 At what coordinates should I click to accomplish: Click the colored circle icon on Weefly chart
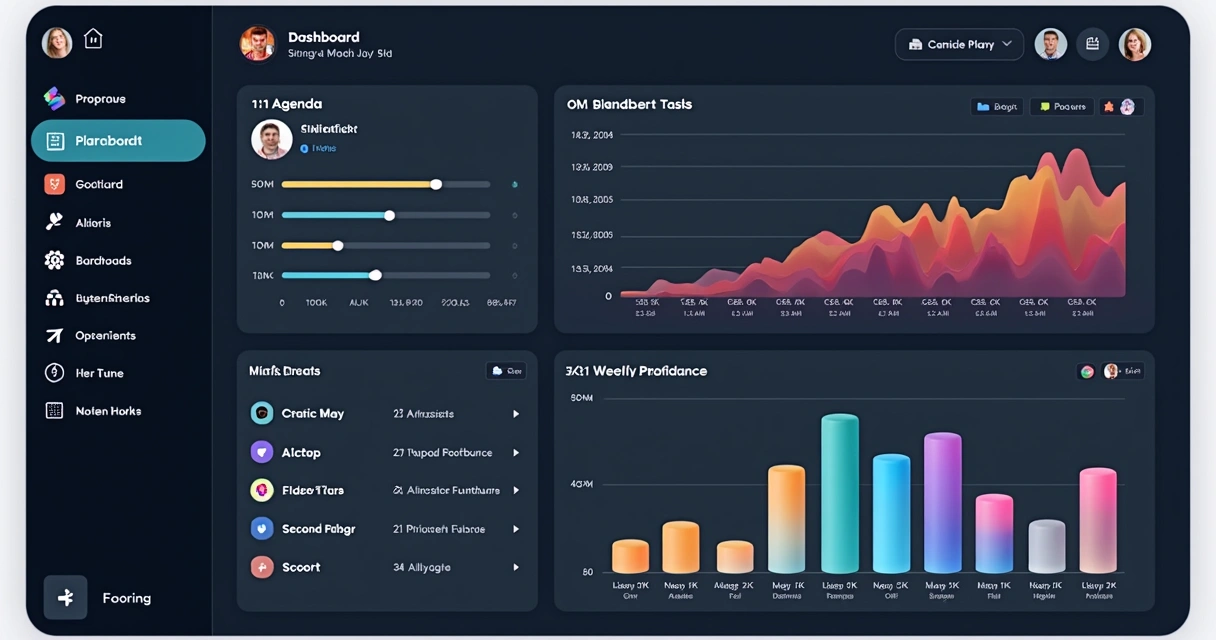pyautogui.click(x=1087, y=371)
